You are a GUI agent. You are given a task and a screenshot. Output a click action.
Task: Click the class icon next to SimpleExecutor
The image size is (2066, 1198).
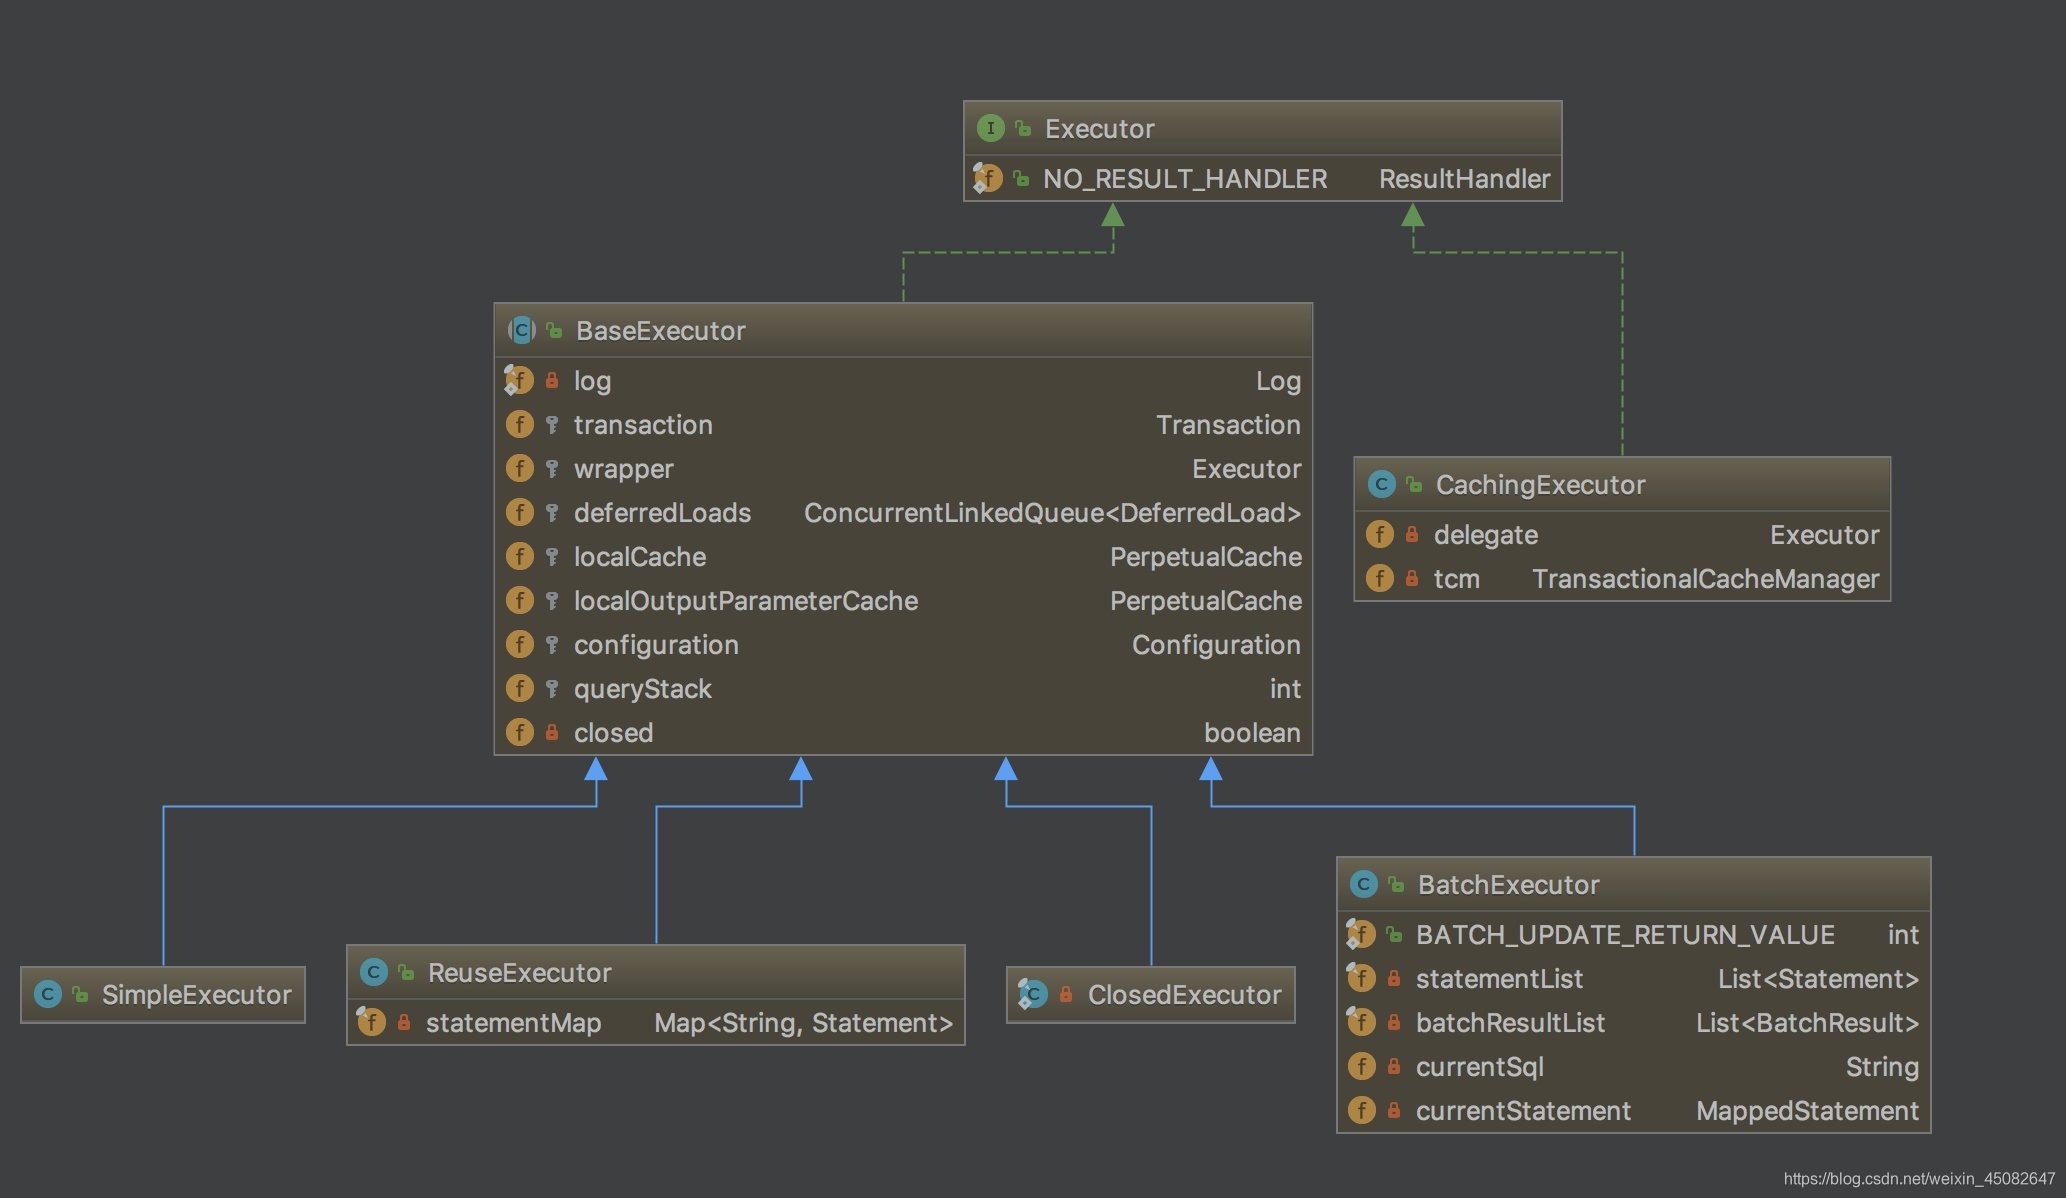(x=47, y=994)
